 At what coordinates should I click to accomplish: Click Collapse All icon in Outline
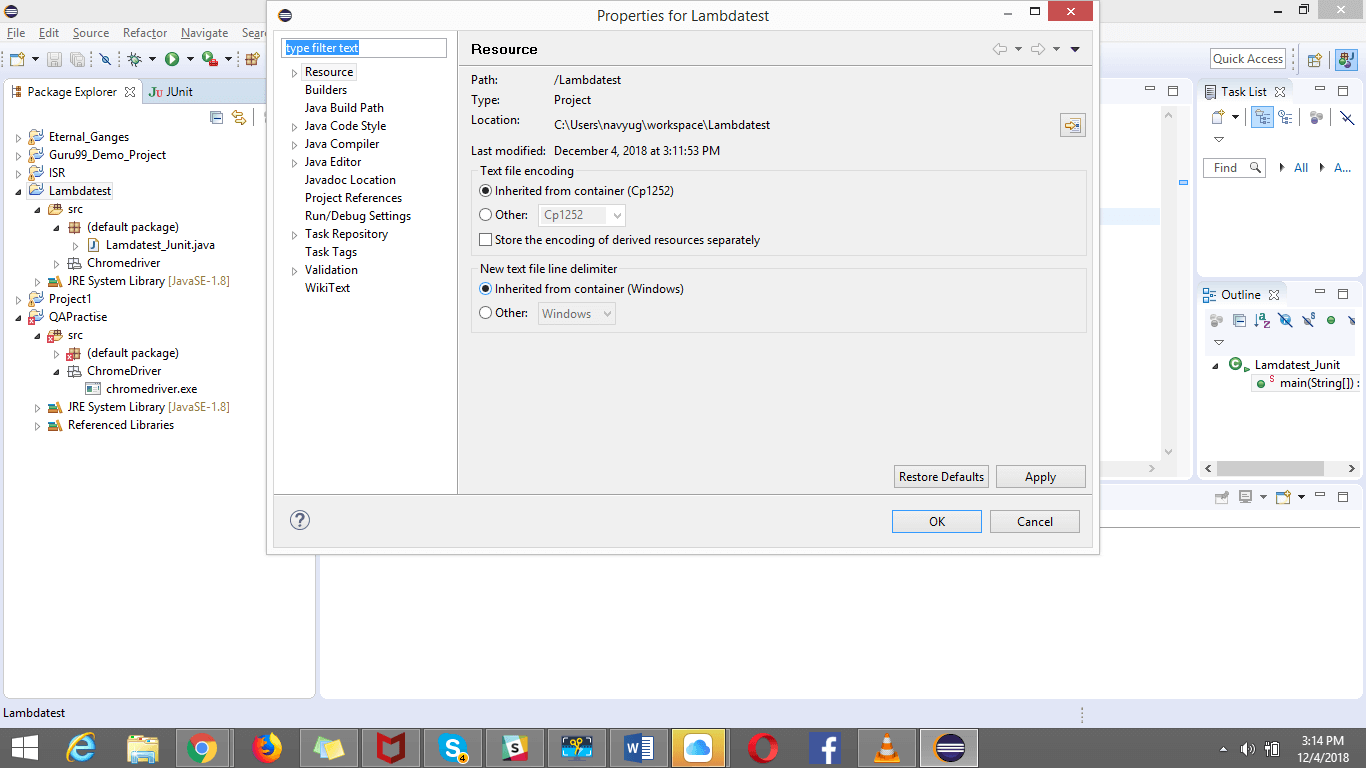1239,320
